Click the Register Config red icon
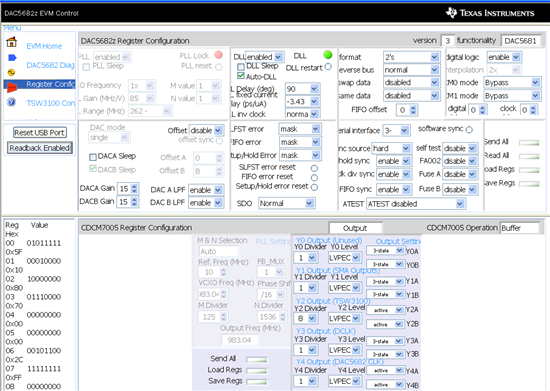 click(12, 87)
